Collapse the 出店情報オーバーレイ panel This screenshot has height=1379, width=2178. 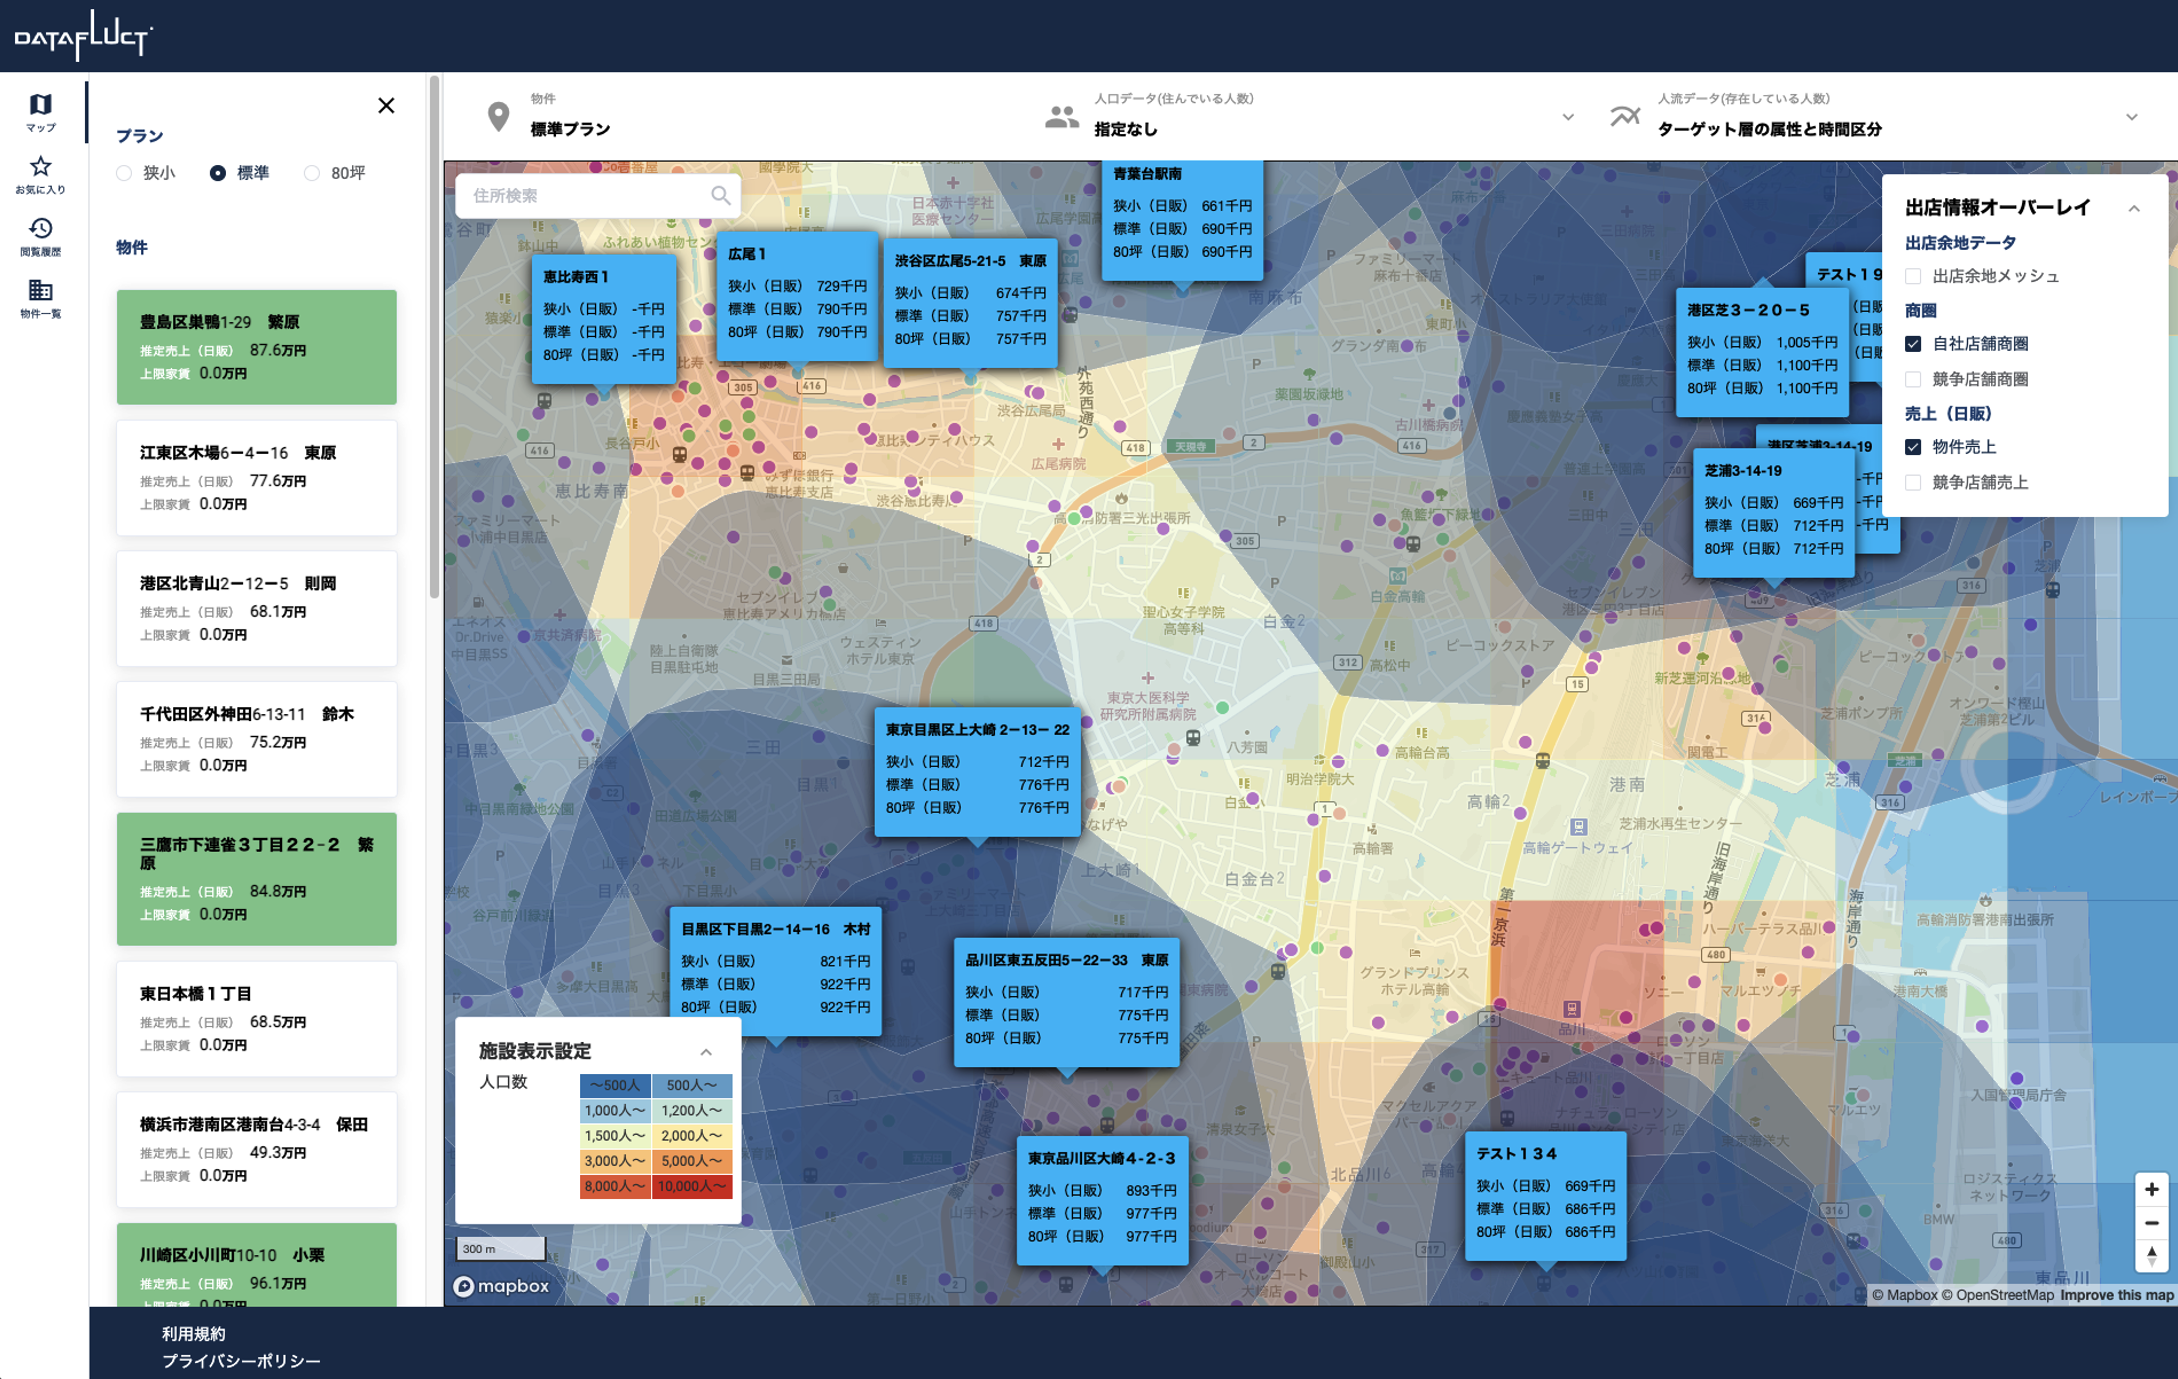(2133, 208)
